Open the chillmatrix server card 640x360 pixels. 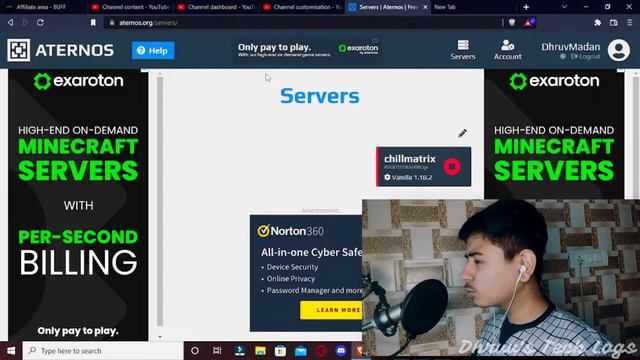[x=423, y=167]
